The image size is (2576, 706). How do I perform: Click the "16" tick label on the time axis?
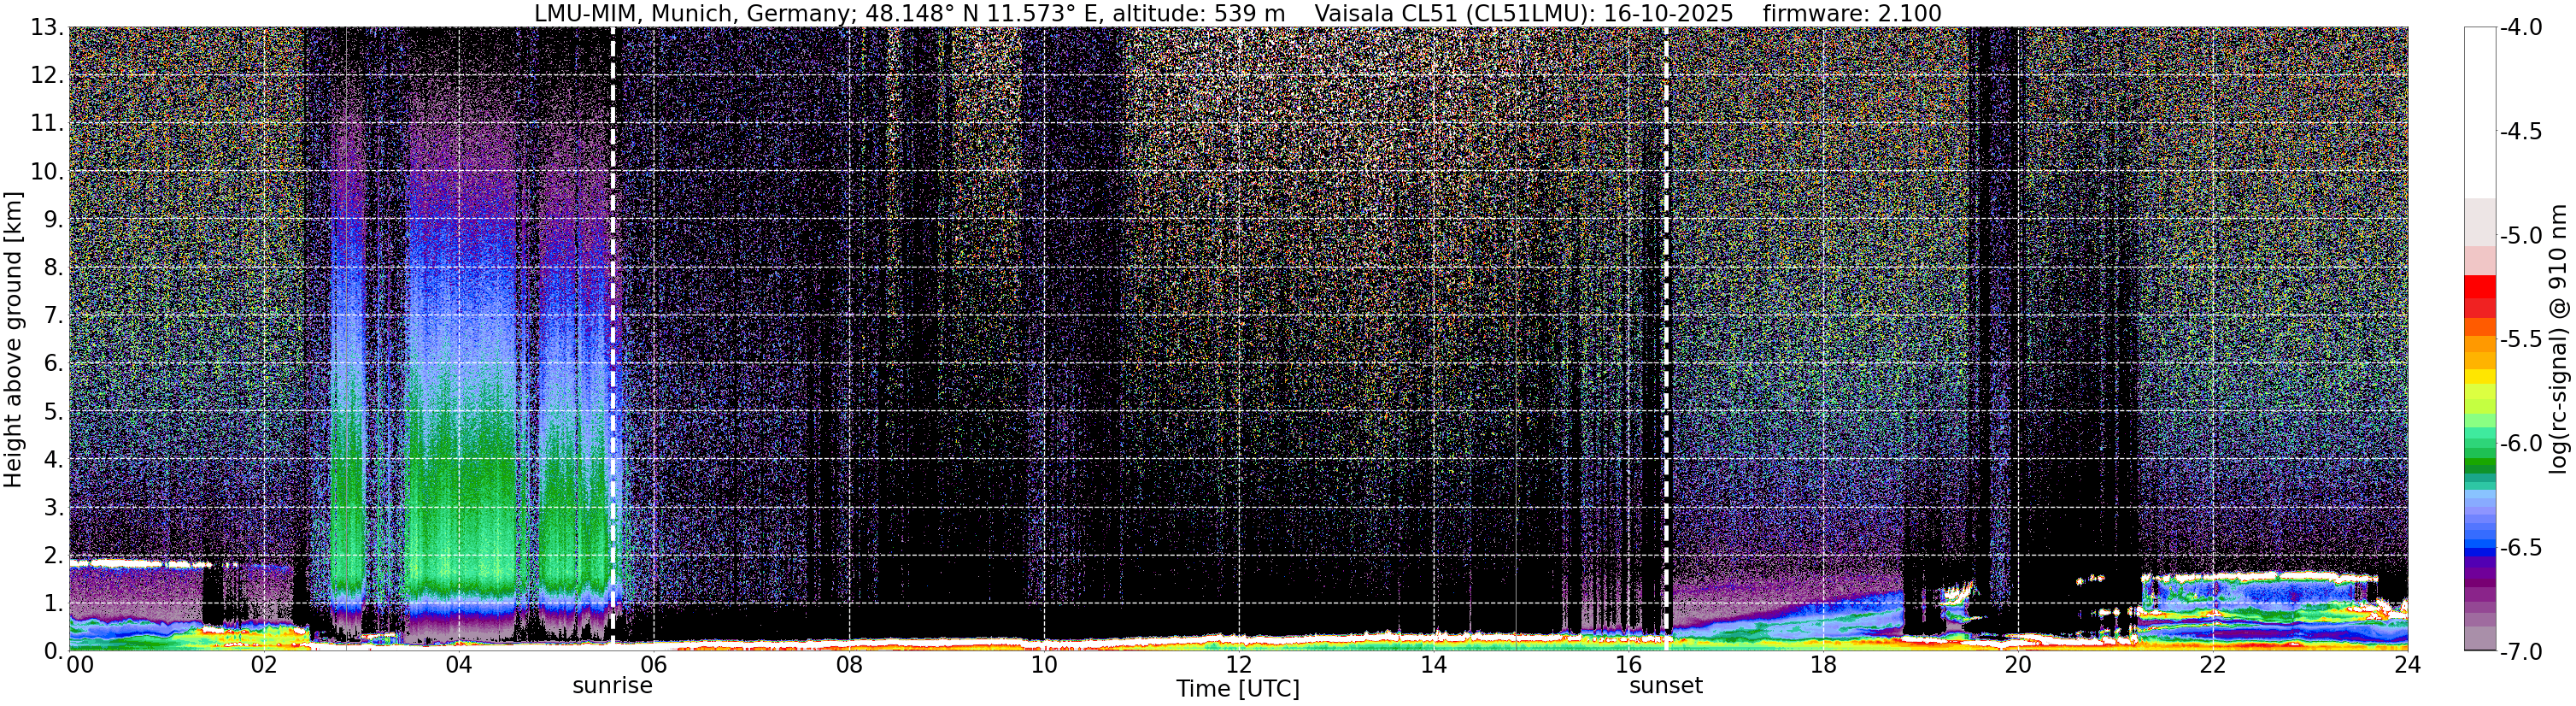click(1628, 666)
